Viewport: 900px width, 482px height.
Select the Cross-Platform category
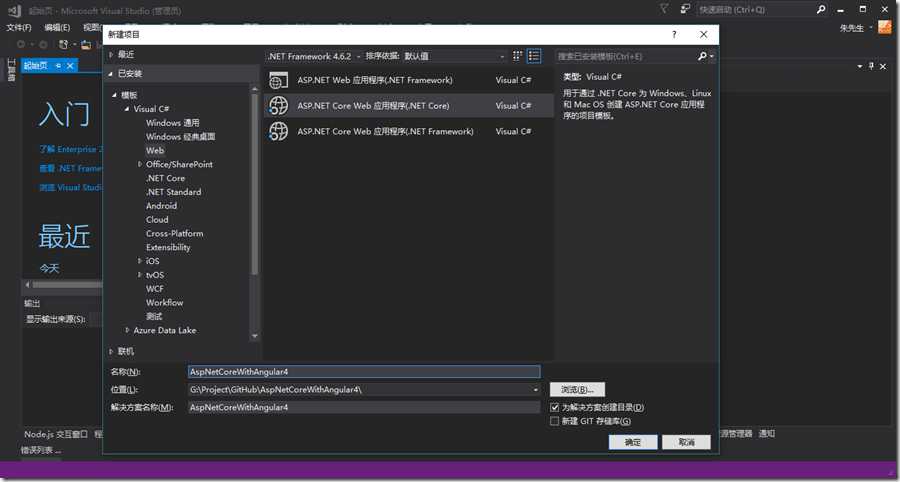(174, 234)
